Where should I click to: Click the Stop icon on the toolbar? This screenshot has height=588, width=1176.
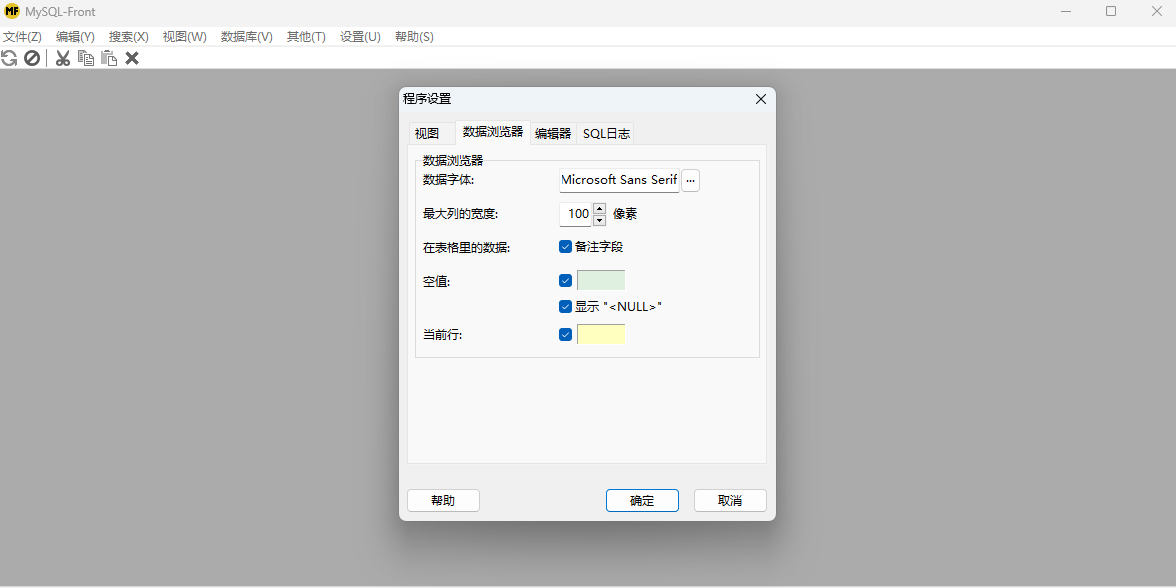[x=32, y=57]
